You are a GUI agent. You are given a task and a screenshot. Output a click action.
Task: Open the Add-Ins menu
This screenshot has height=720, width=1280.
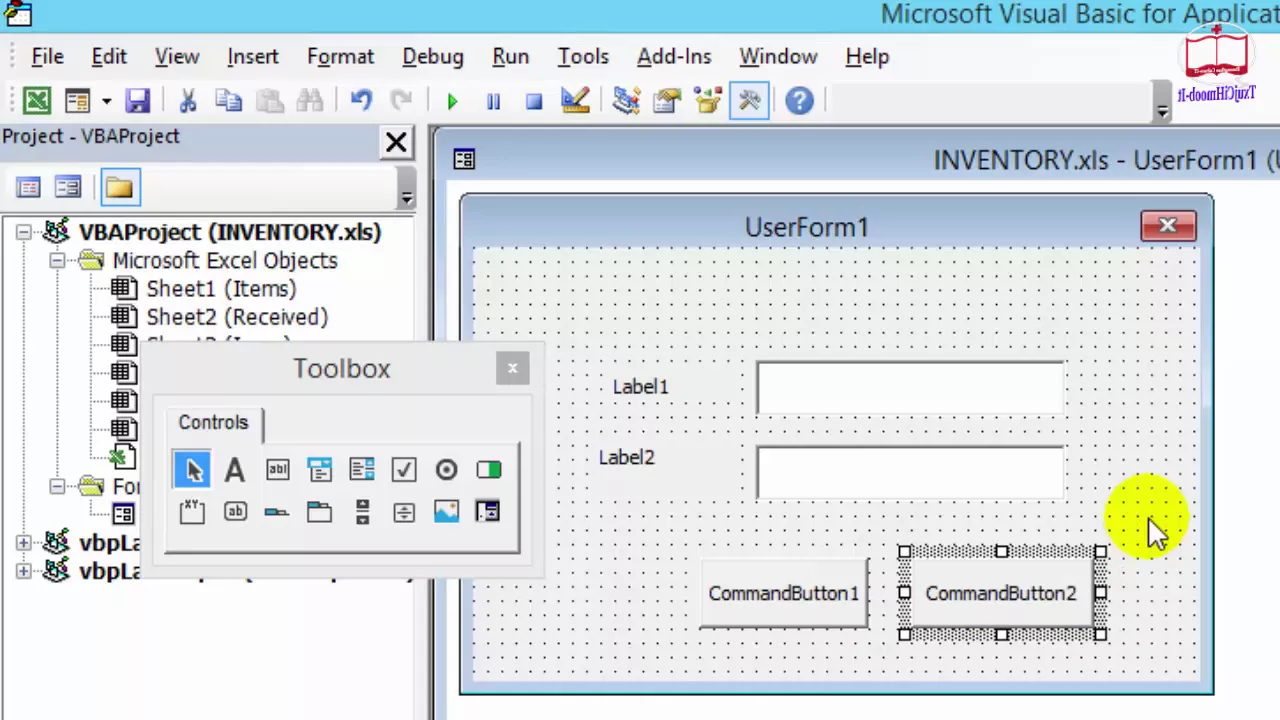[674, 57]
